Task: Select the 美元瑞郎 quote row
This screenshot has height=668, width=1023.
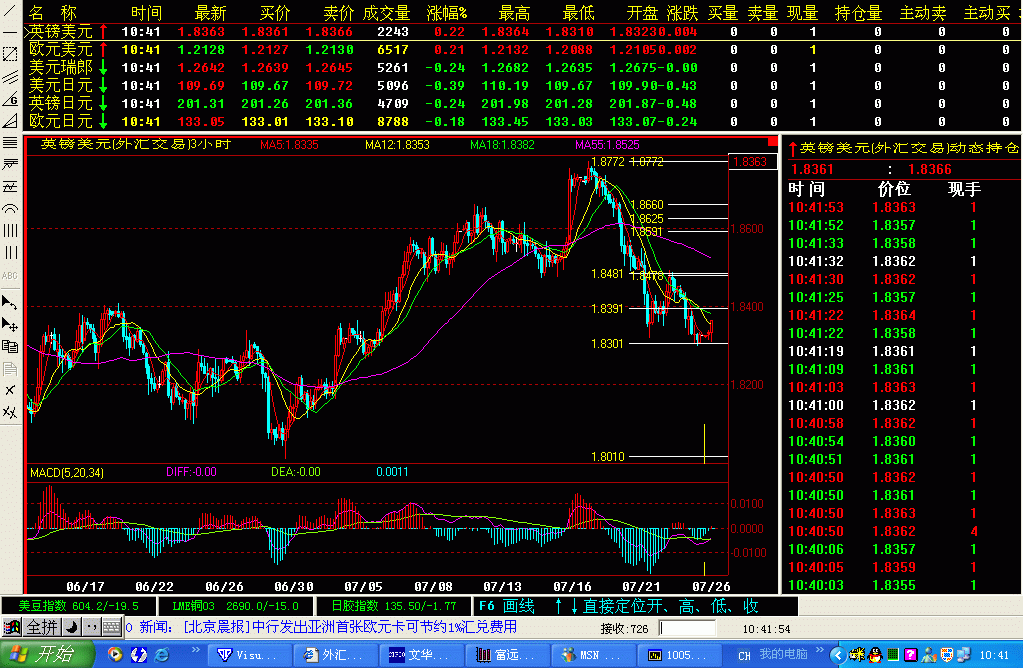Action: pos(523,67)
